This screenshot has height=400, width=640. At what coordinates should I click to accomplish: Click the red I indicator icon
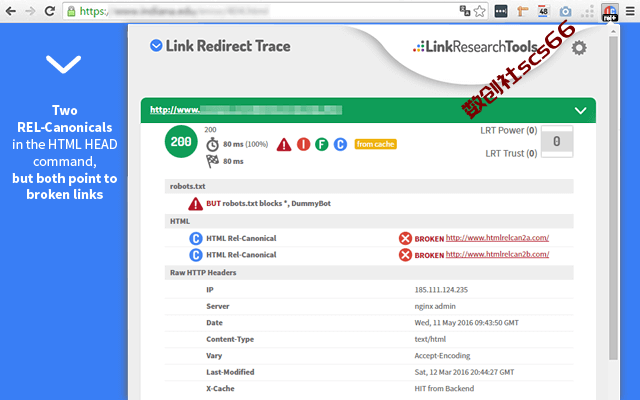click(303, 144)
